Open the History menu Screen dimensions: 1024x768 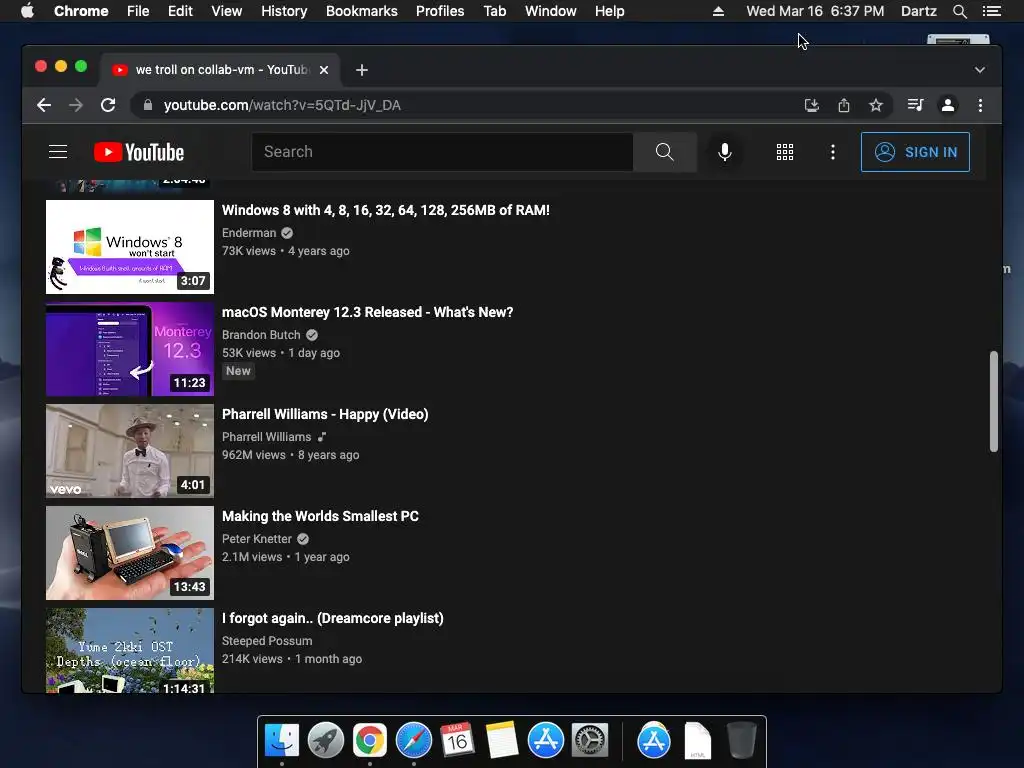tap(283, 11)
